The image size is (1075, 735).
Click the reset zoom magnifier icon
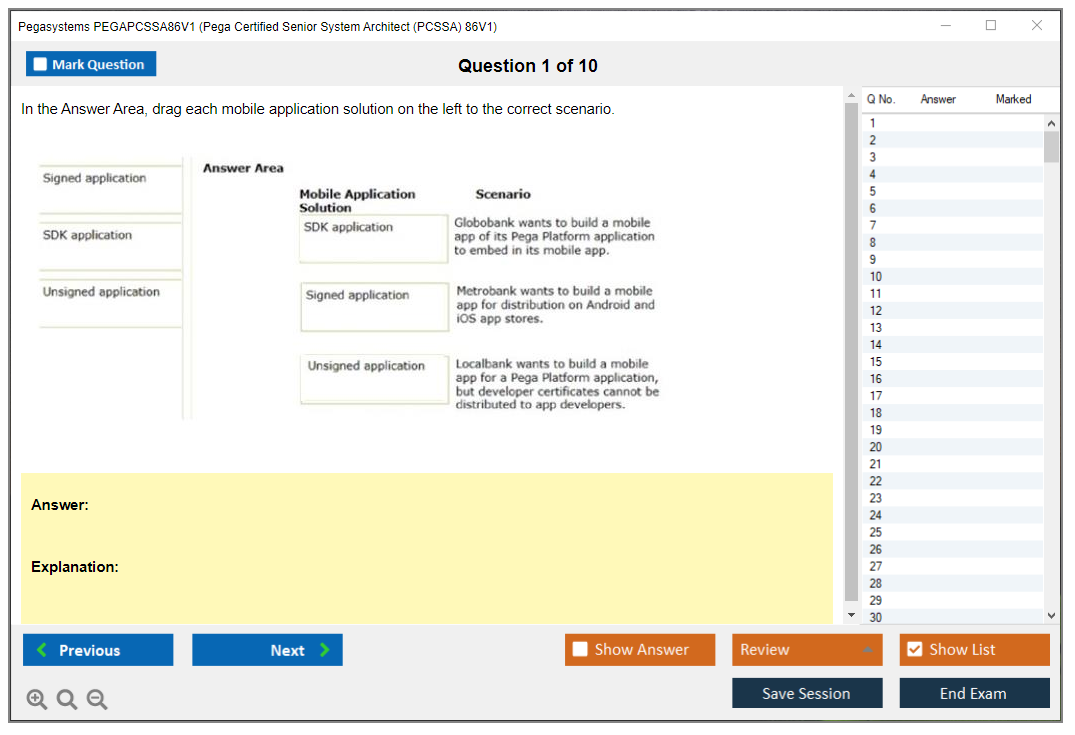click(67, 700)
